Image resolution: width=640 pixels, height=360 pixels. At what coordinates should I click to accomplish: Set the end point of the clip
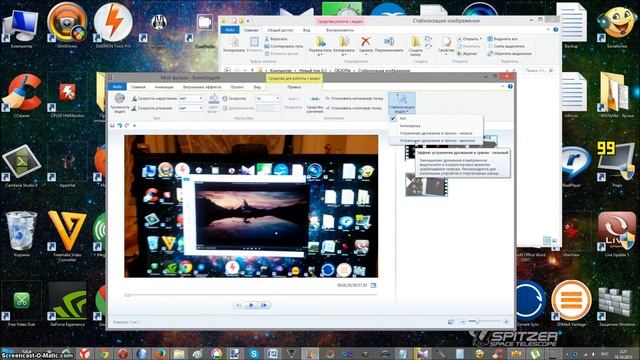[354, 108]
